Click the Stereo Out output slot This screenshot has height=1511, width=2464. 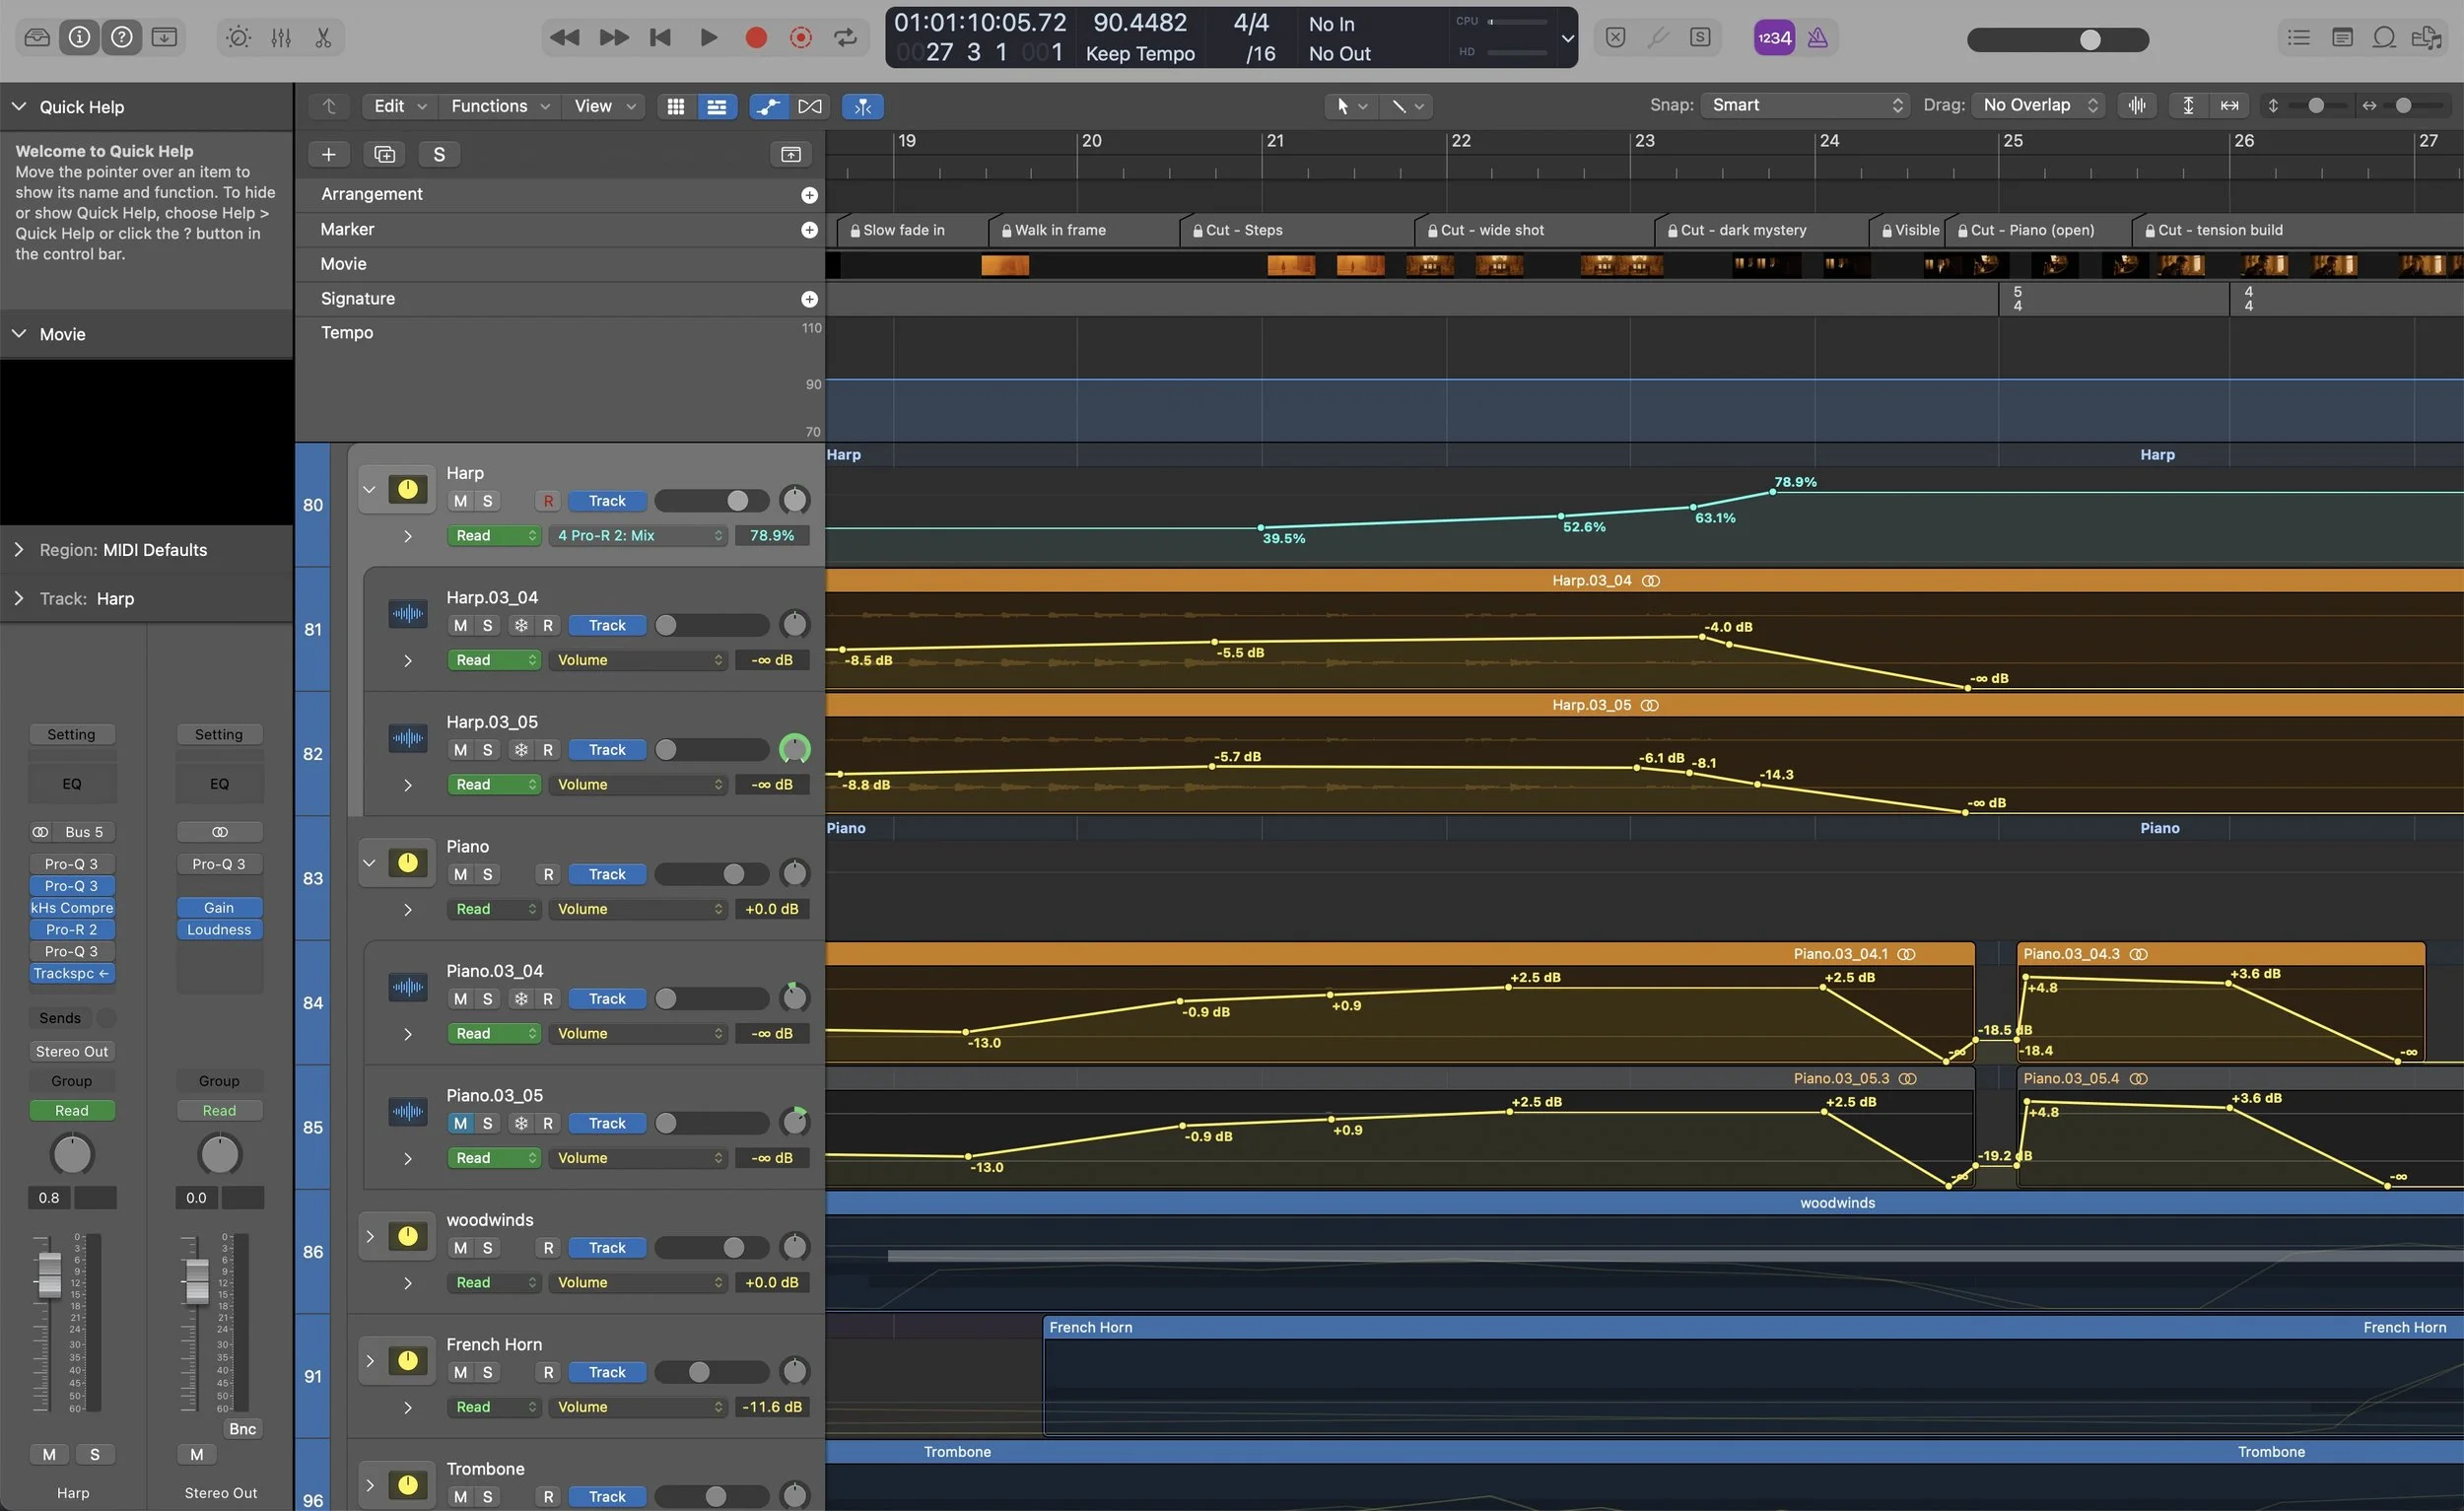(72, 1052)
